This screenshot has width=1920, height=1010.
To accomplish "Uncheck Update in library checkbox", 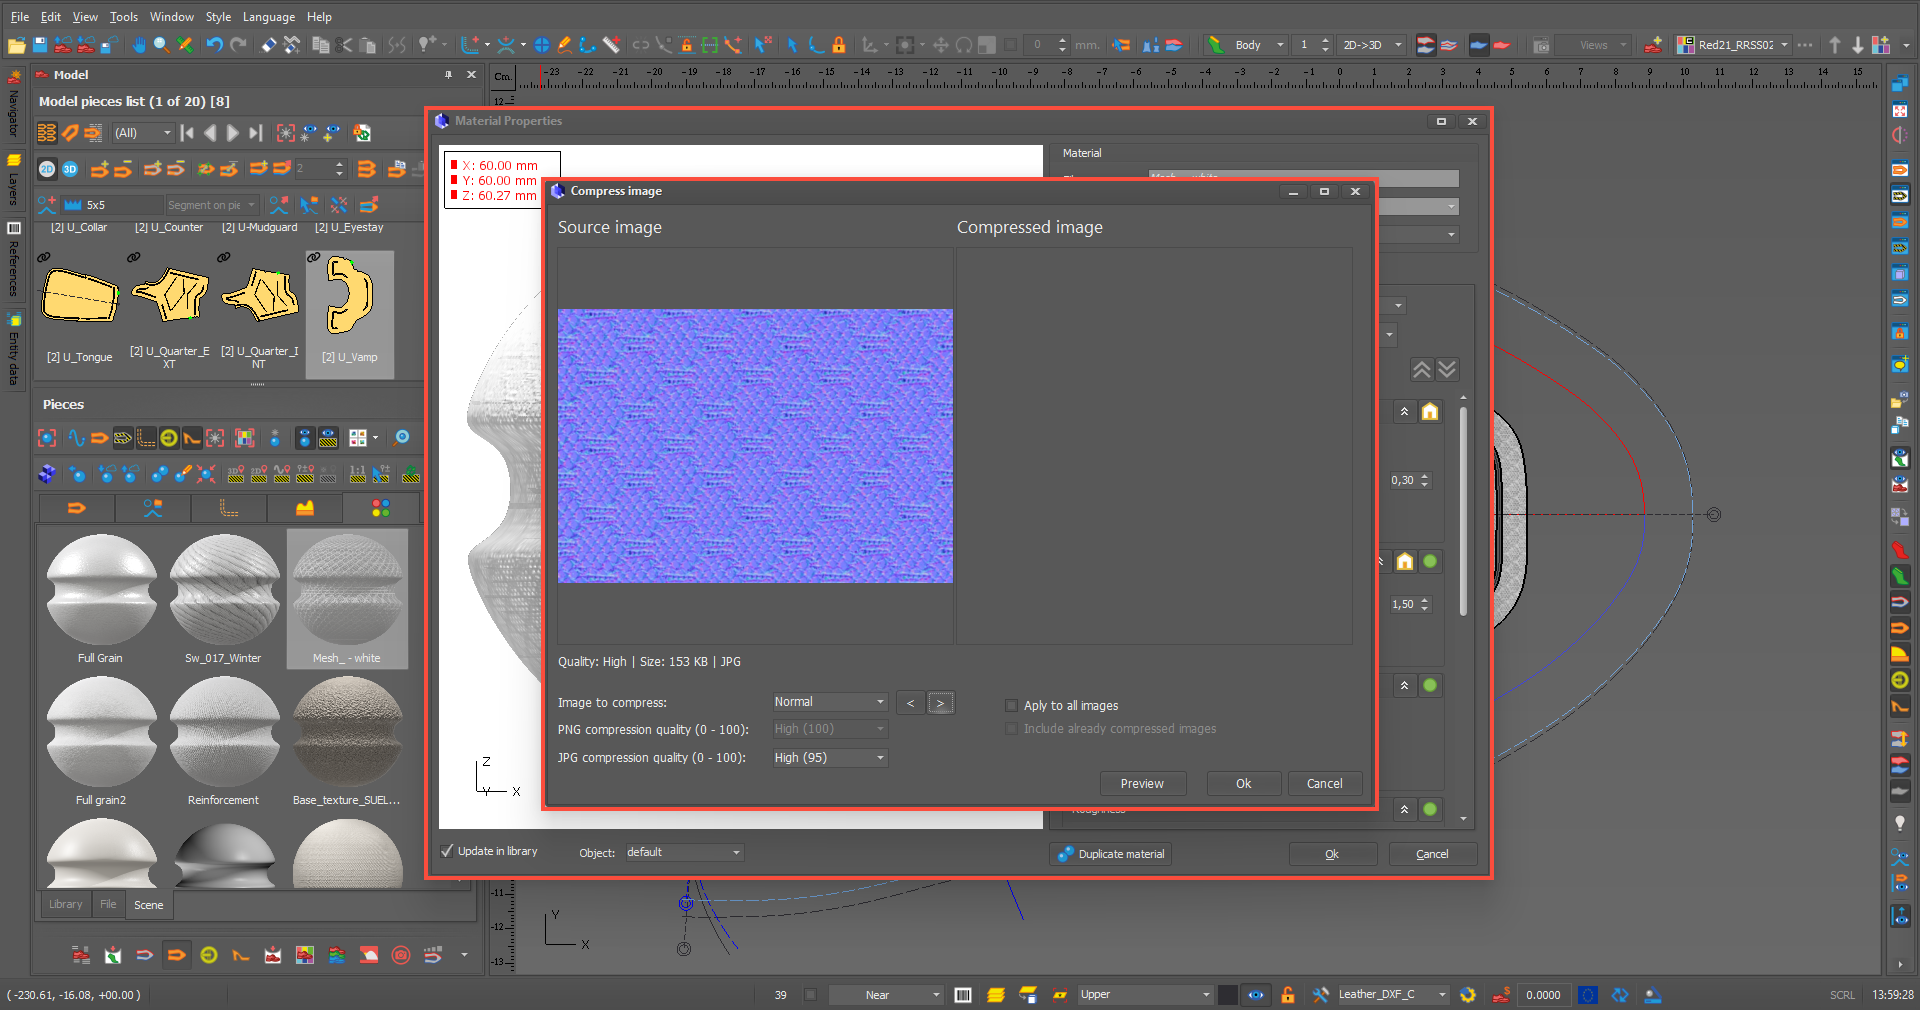I will [447, 852].
